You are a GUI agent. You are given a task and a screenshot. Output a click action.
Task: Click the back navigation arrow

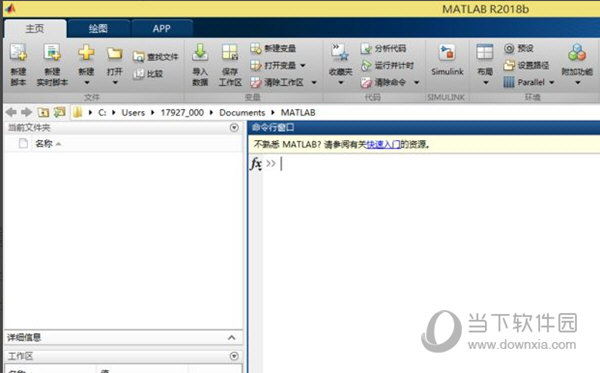(11, 112)
